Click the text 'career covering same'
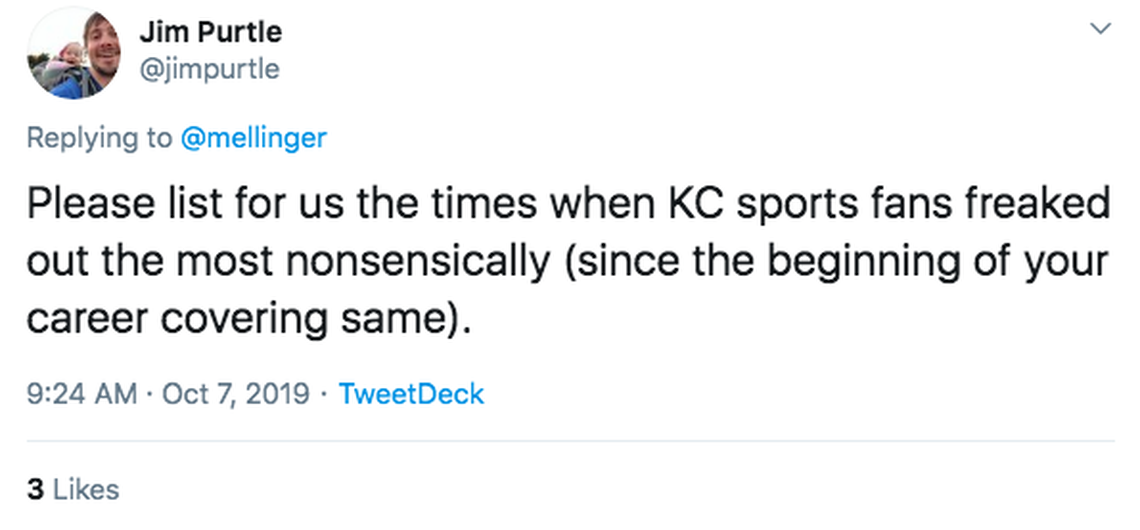This screenshot has height=530, width=1140. [x=238, y=318]
